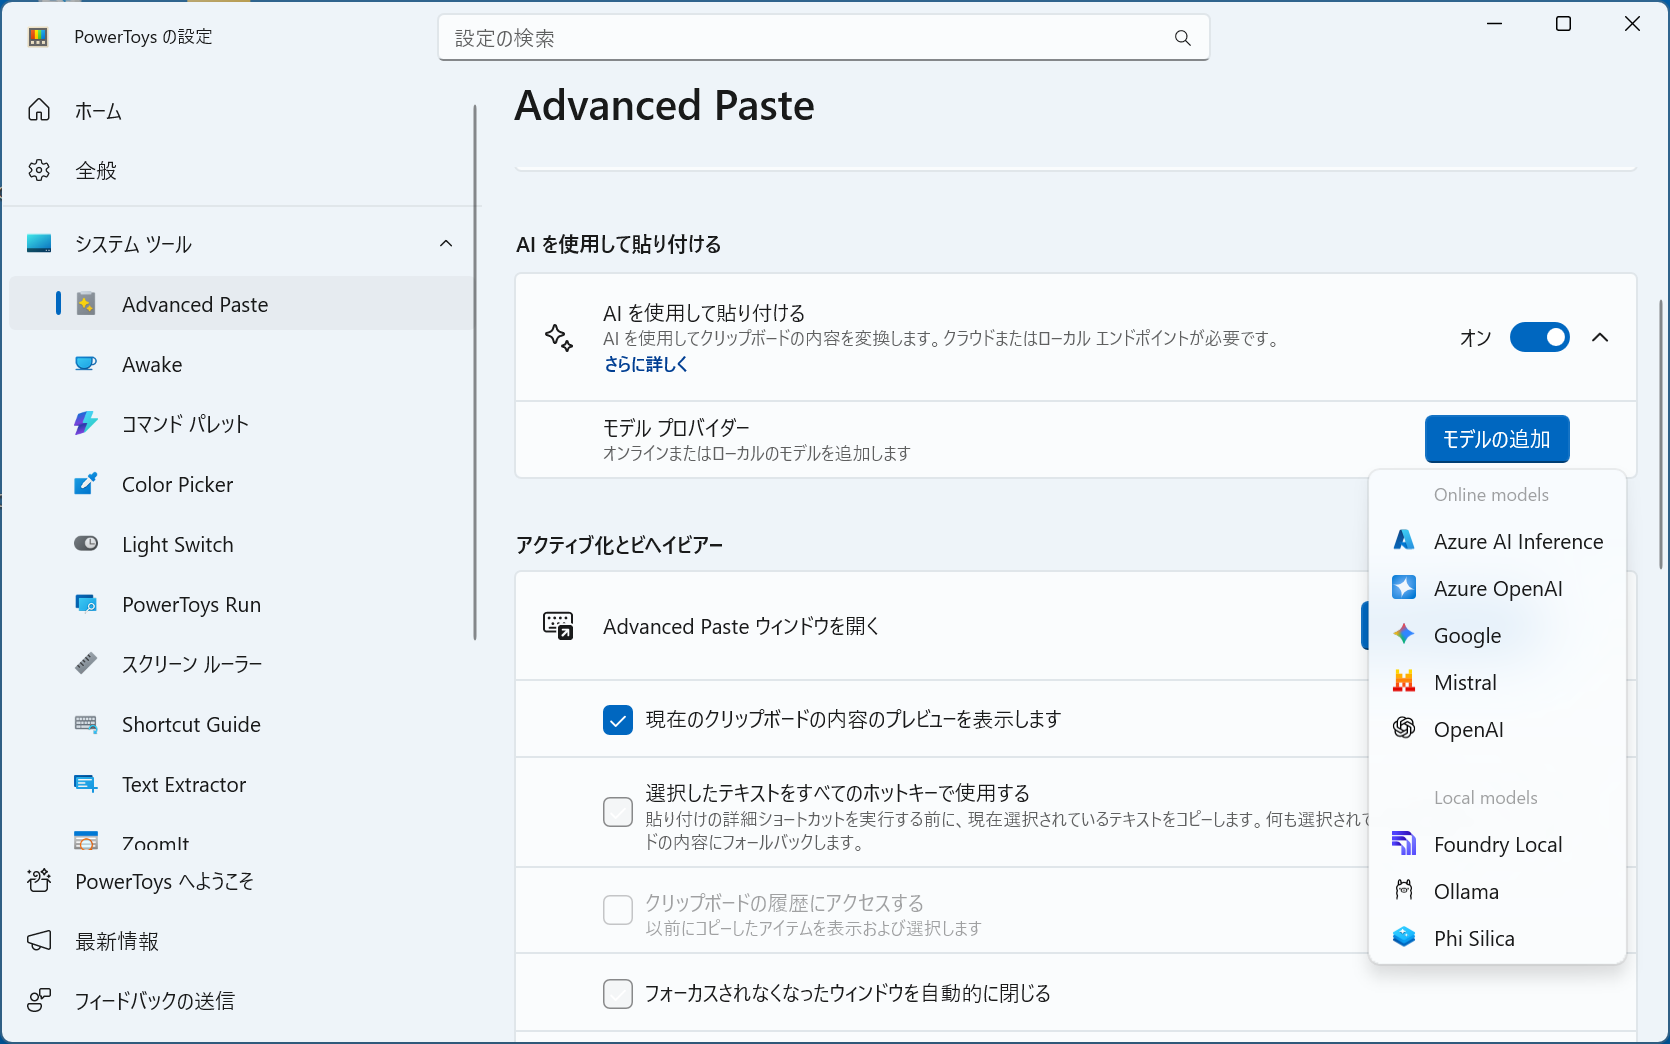Image resolution: width=1670 pixels, height=1044 pixels.
Task: Click the Shortcut Guide keyboard icon
Action: point(87,724)
